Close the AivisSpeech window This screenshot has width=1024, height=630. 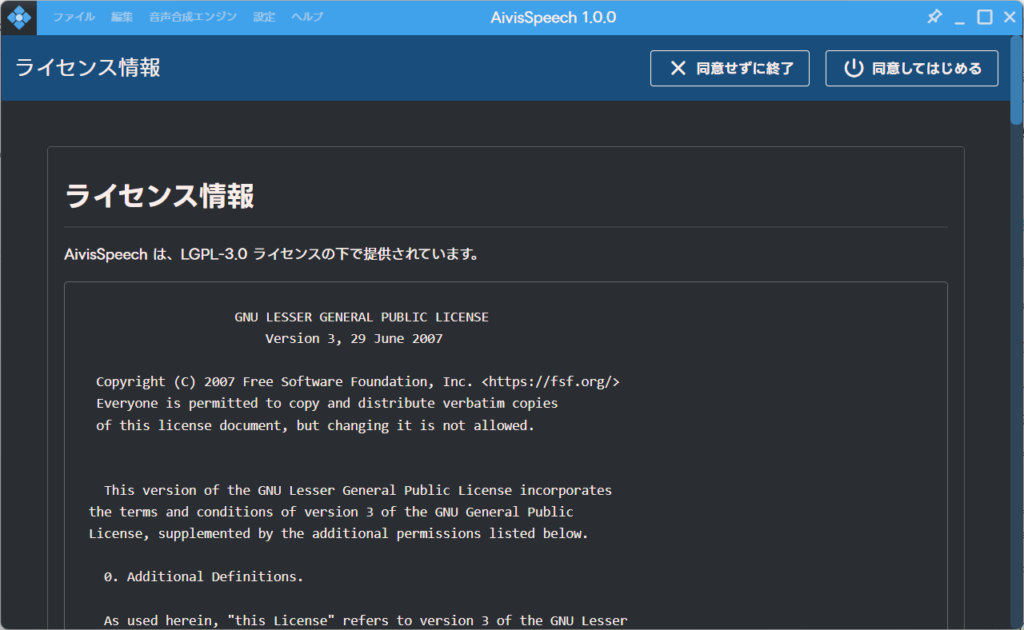pos(1010,17)
